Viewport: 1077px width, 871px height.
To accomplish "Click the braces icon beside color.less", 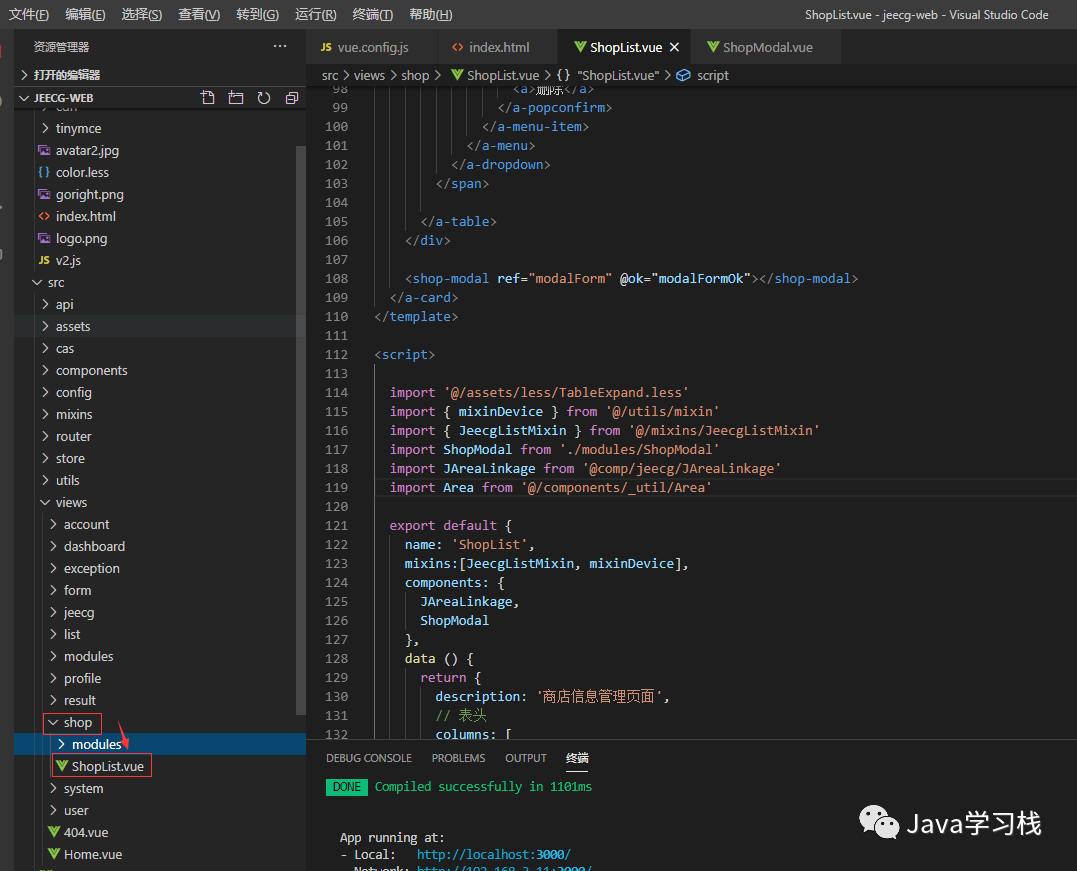I will 44,172.
